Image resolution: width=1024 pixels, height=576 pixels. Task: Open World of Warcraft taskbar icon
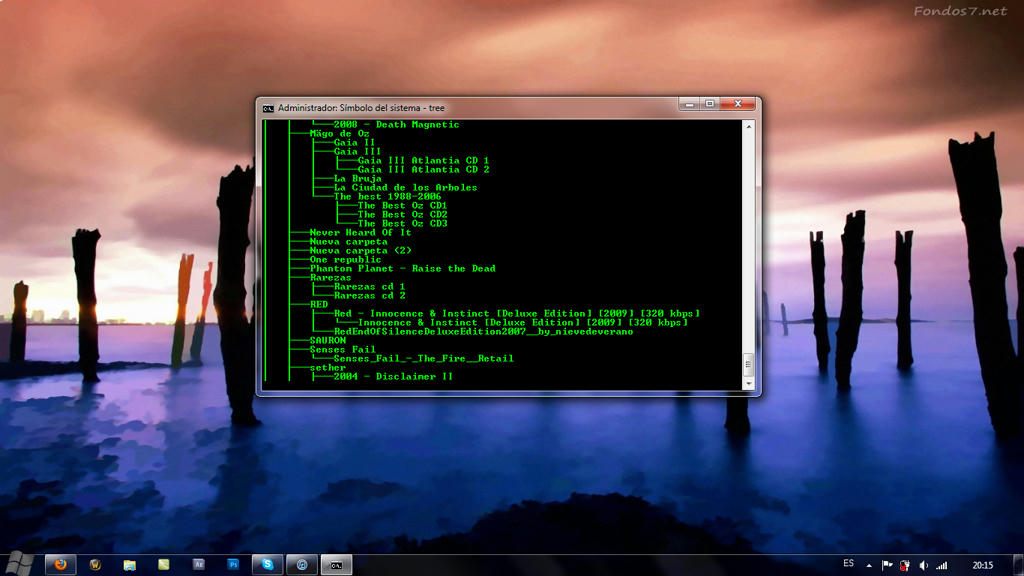95,564
